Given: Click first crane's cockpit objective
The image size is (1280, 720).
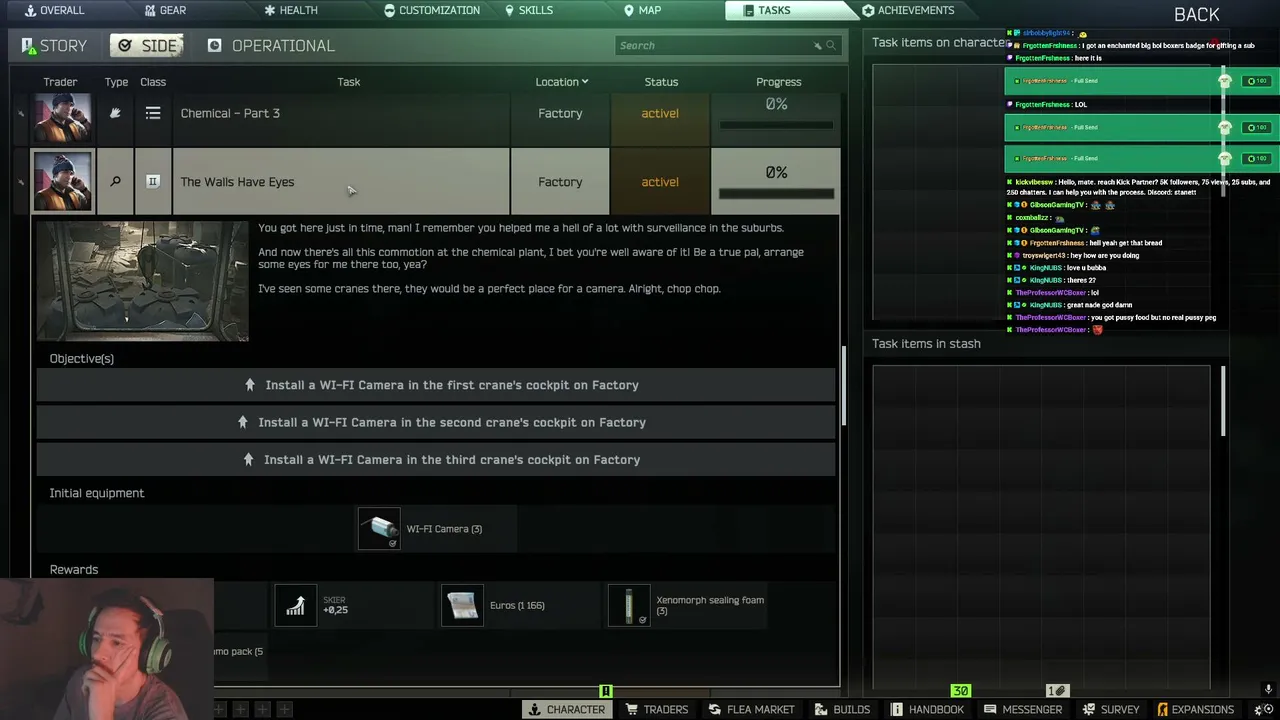Looking at the screenshot, I should [436, 385].
